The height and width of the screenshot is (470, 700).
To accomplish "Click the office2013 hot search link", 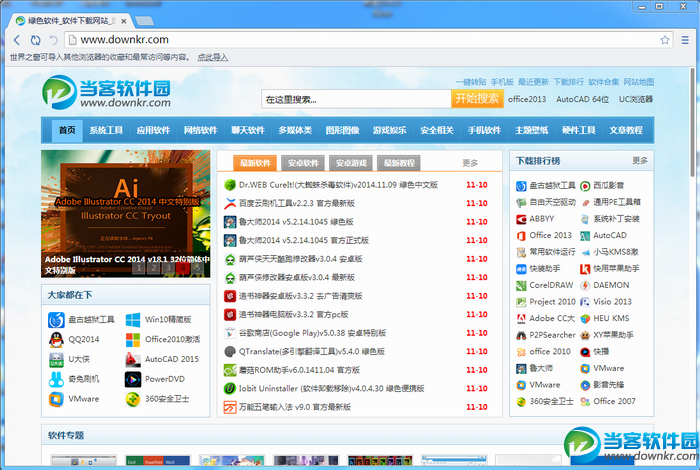I will 527,99.
